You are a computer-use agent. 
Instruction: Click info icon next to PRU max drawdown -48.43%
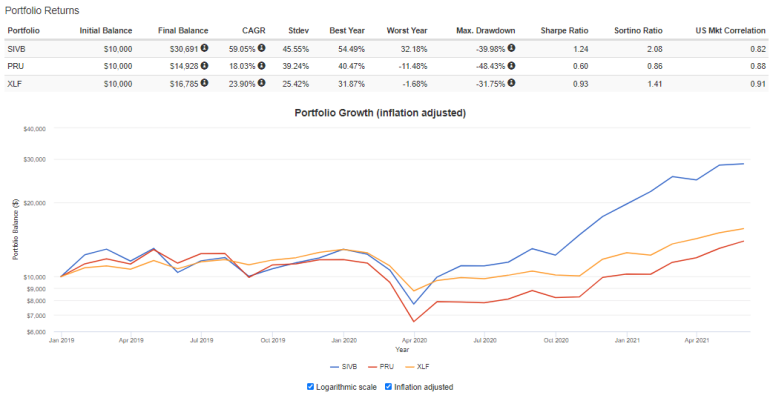[511, 65]
